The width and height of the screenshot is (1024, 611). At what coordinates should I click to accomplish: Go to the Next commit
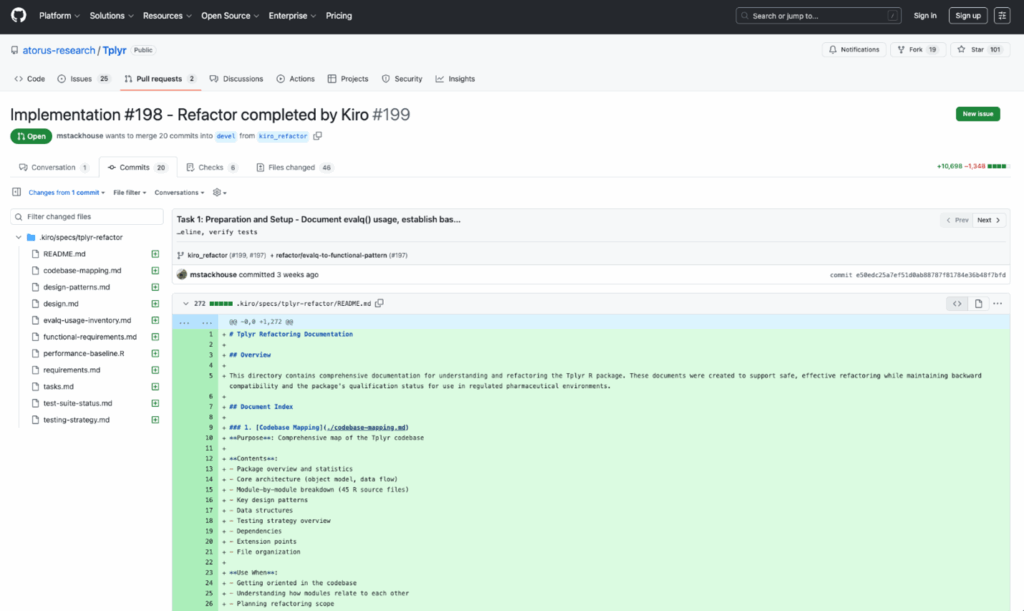point(988,220)
